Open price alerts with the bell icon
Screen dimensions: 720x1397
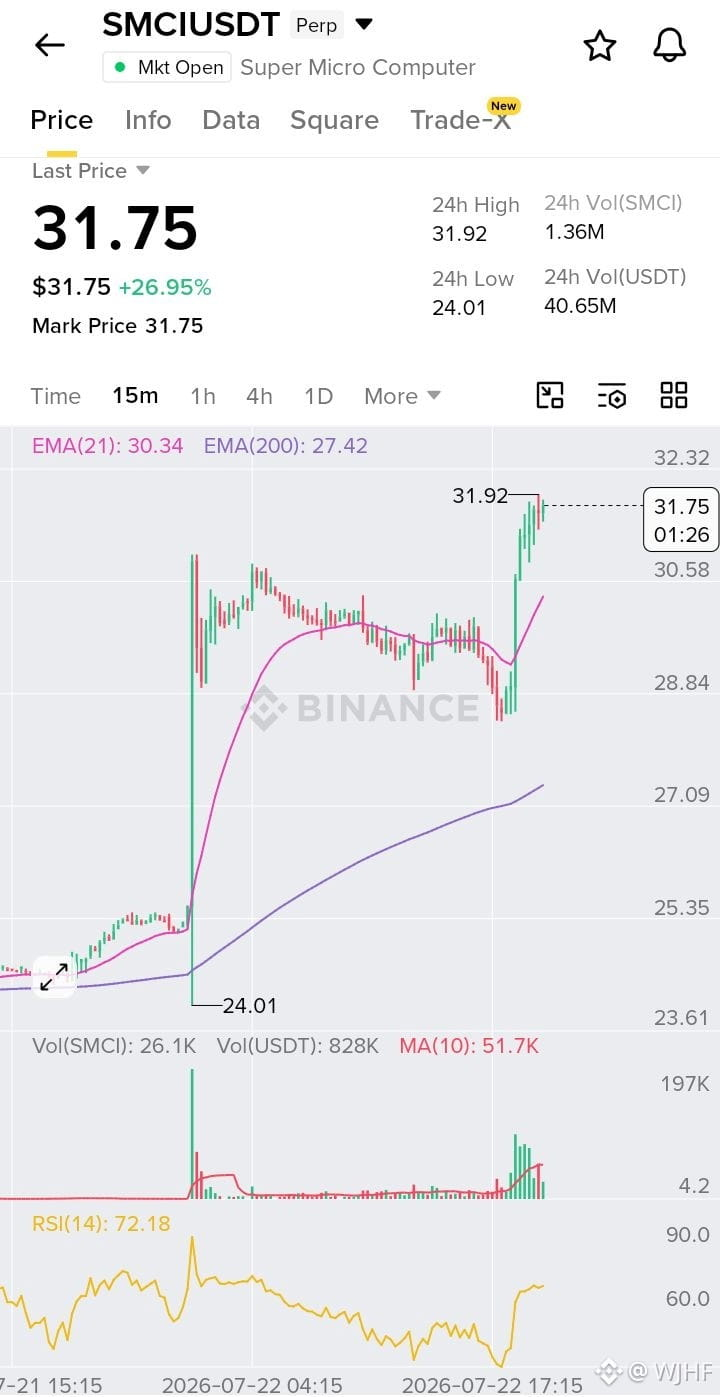coord(669,45)
